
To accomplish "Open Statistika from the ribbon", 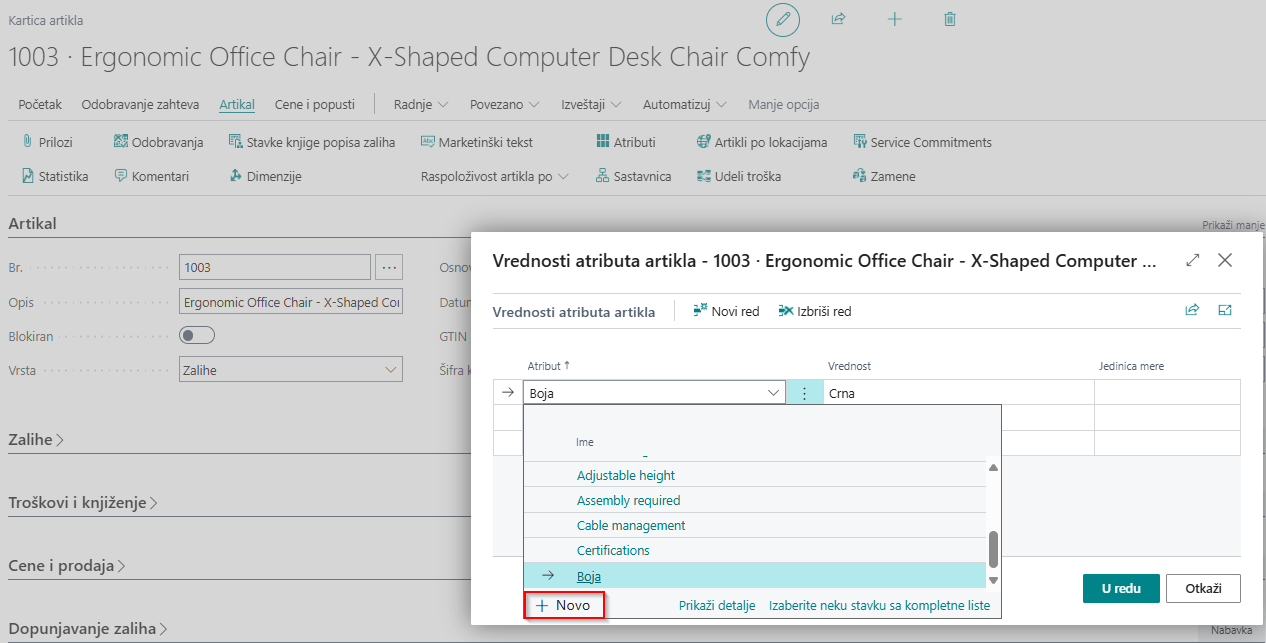I will [55, 176].
